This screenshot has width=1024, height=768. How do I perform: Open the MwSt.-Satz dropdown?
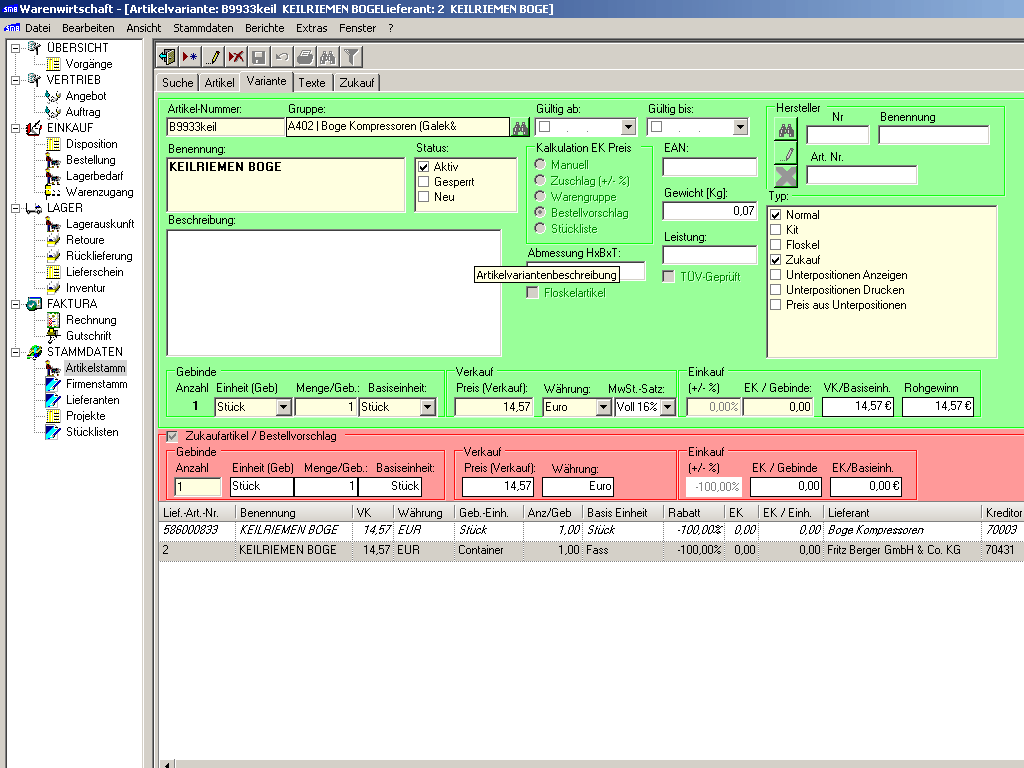[x=667, y=407]
